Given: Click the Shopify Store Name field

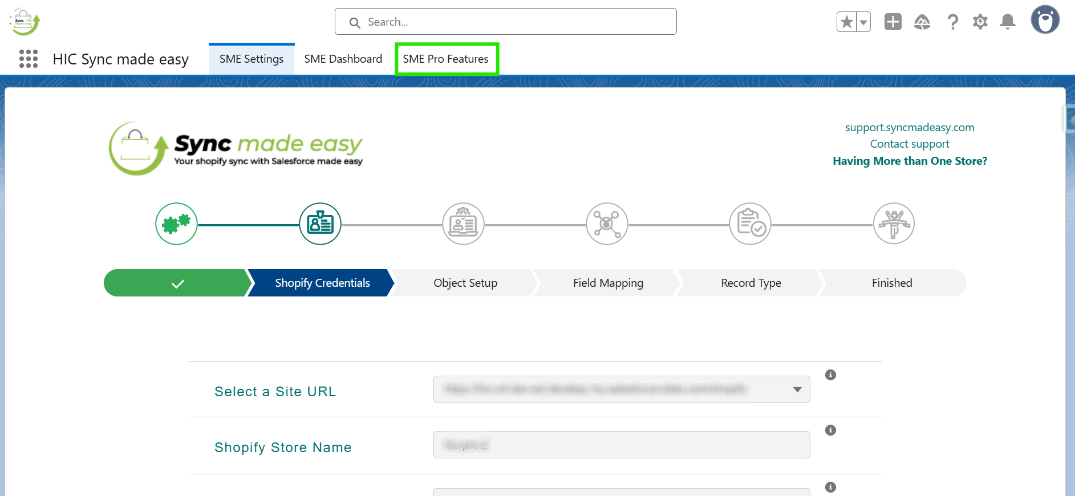Looking at the screenshot, I should pos(622,445).
